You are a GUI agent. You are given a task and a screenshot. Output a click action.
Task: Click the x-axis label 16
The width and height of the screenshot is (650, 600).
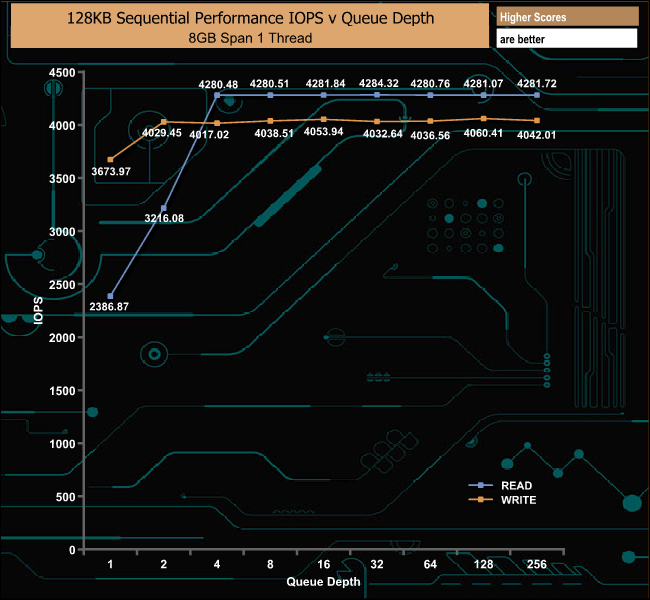324,564
